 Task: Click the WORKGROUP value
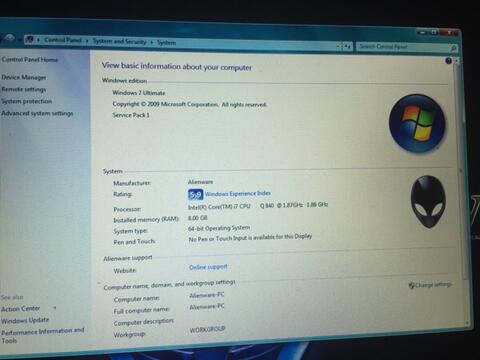pos(207,330)
